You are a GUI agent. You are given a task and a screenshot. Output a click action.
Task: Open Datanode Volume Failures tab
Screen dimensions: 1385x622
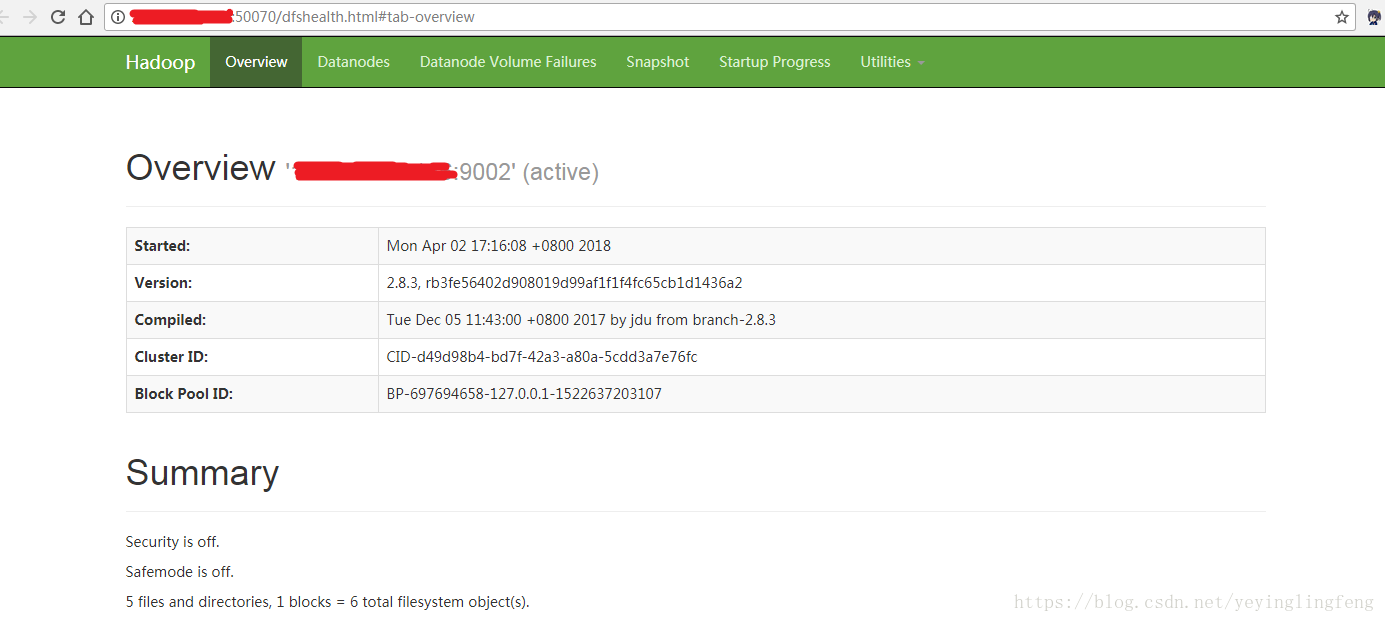[x=508, y=62]
